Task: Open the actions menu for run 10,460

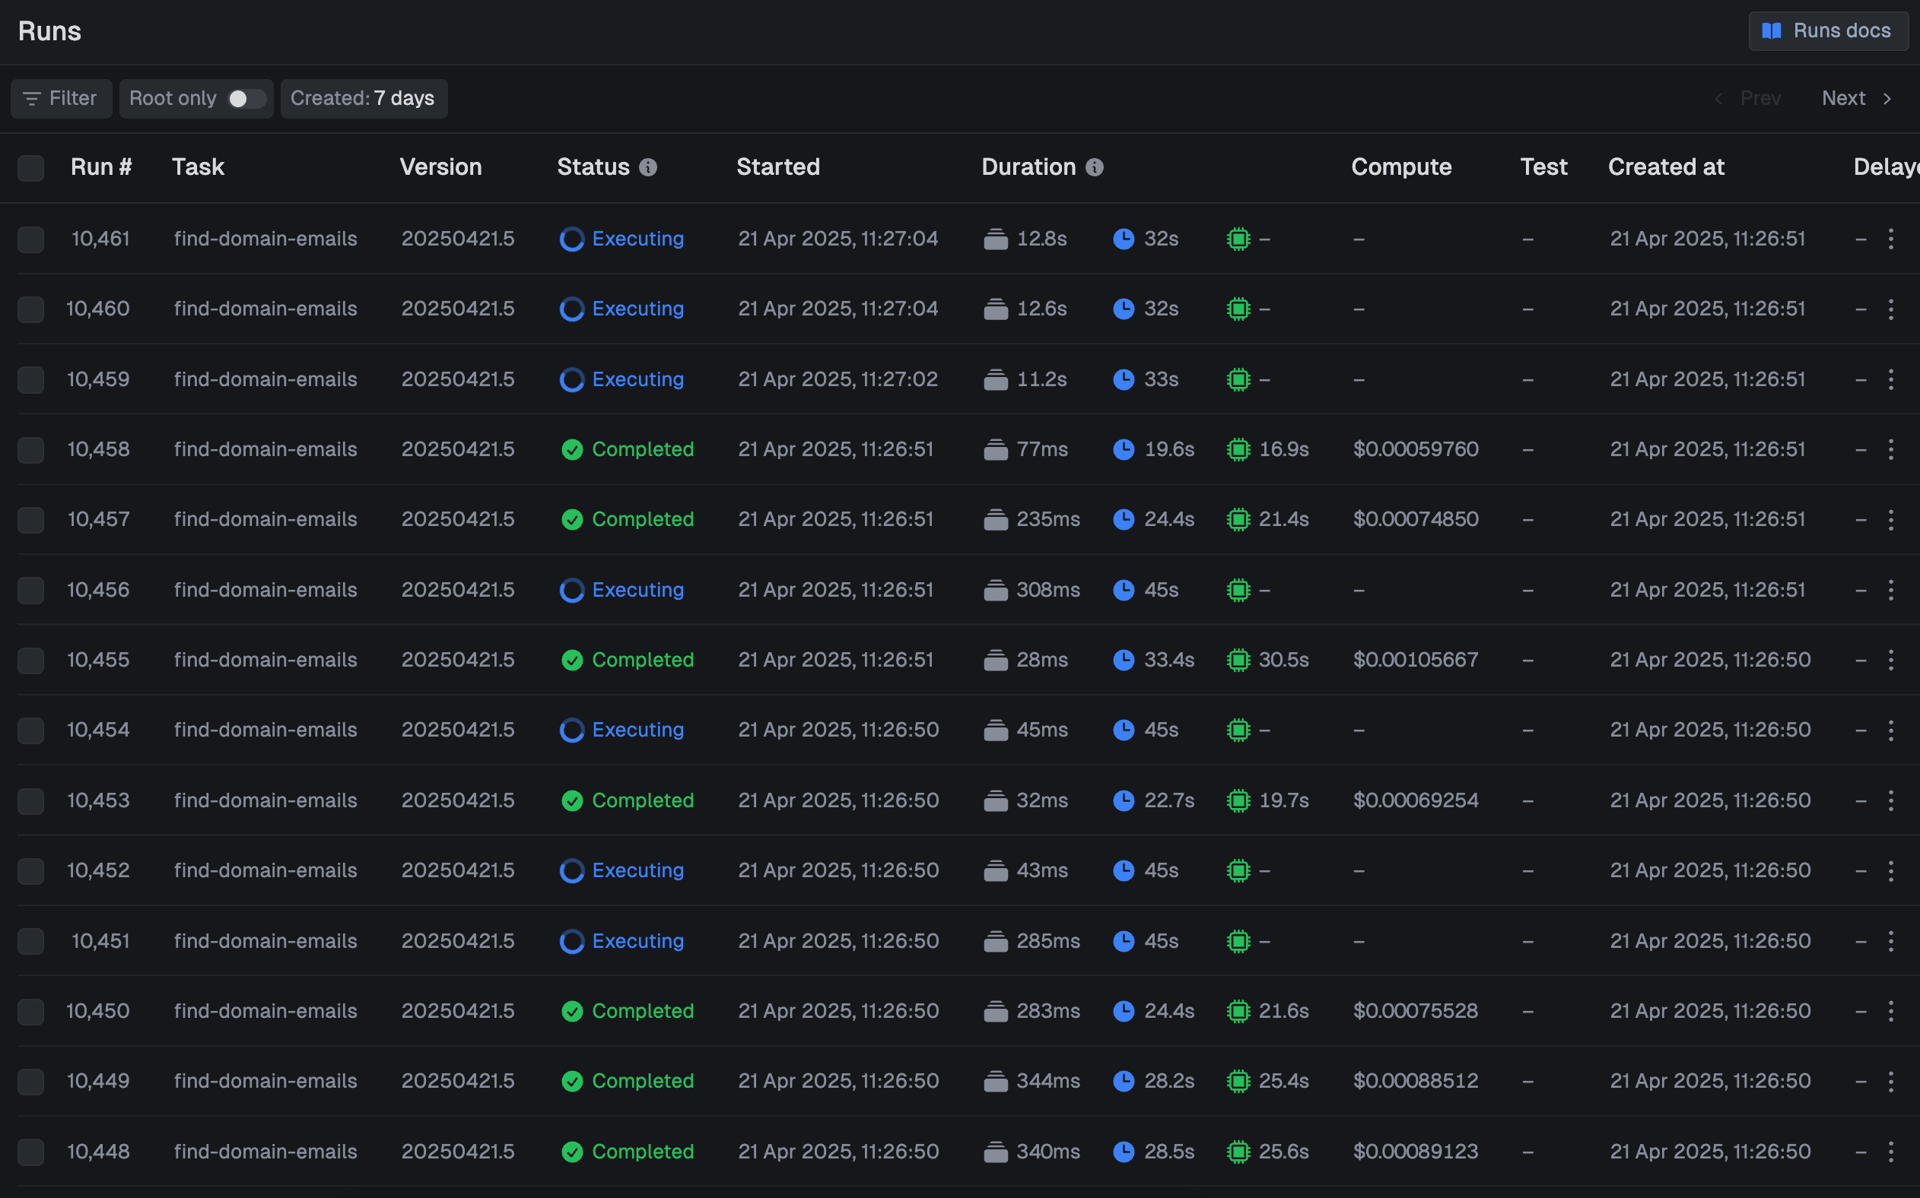Action: [x=1890, y=309]
